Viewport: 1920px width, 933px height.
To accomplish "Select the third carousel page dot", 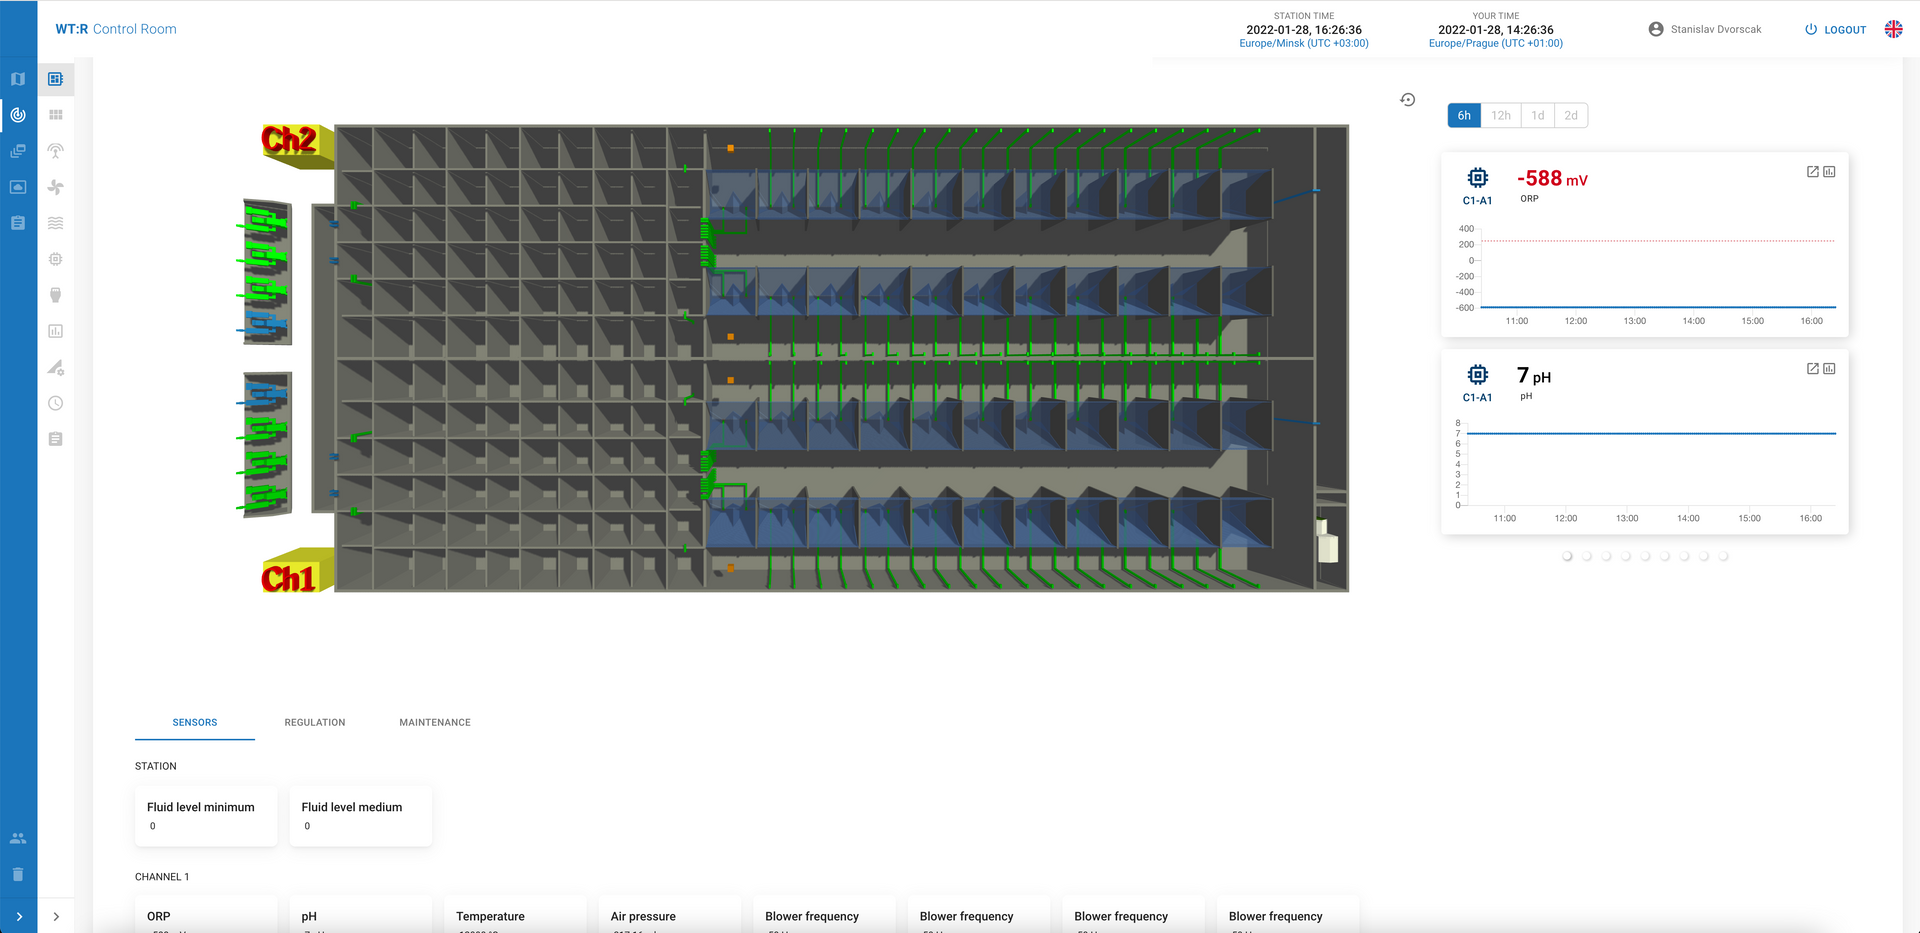I will tap(1606, 556).
